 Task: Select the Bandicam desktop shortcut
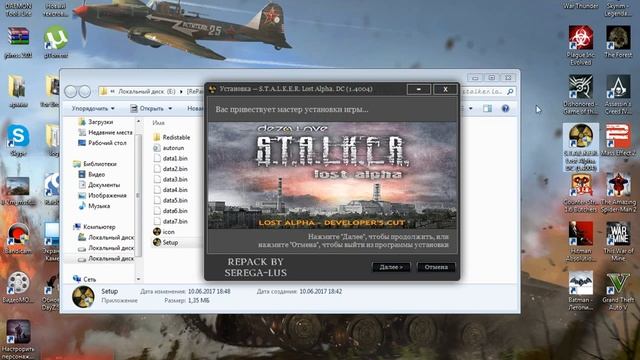point(18,239)
